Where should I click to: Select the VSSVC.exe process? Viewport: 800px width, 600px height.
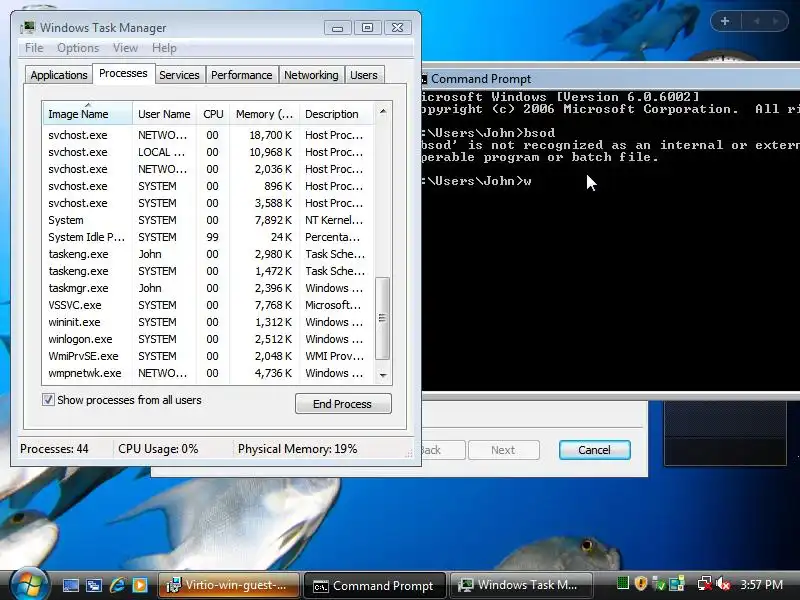[209, 305]
